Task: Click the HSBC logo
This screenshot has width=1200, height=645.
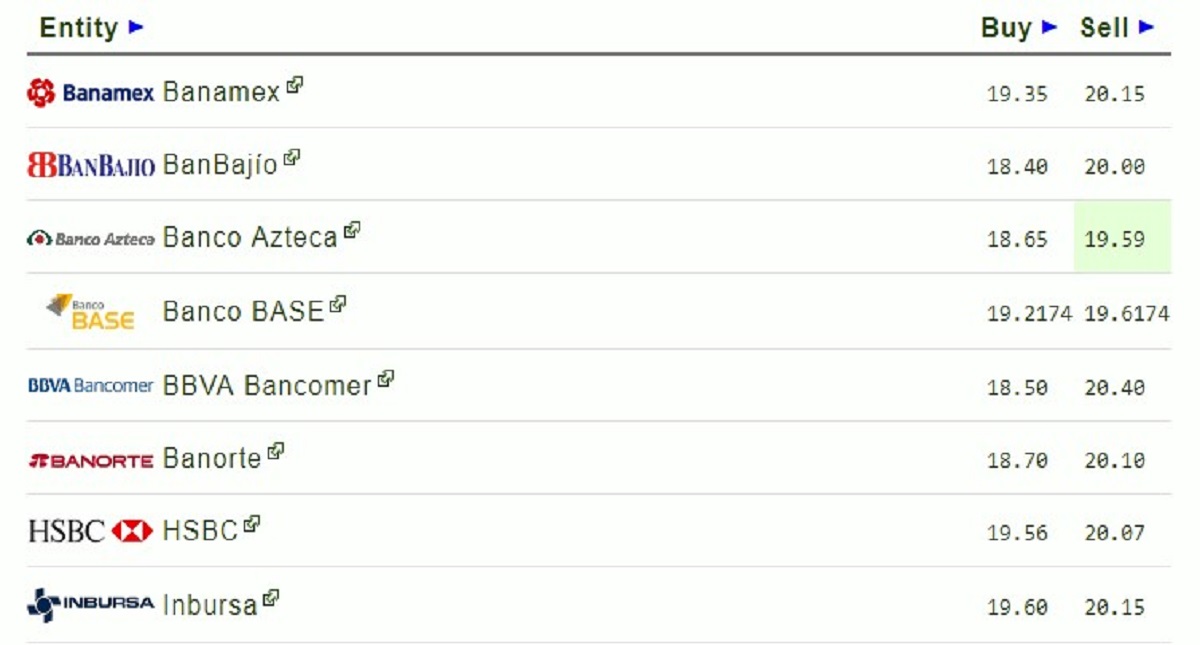Action: [x=90, y=531]
